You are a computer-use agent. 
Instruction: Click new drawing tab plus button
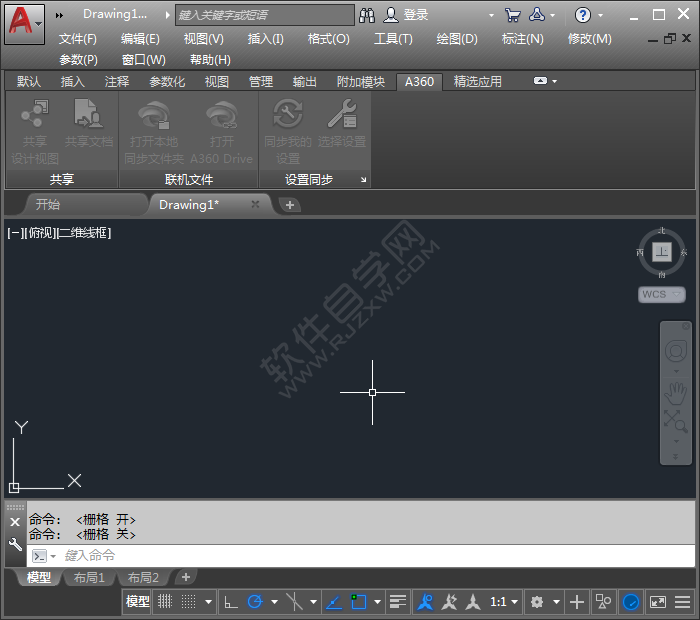point(290,205)
